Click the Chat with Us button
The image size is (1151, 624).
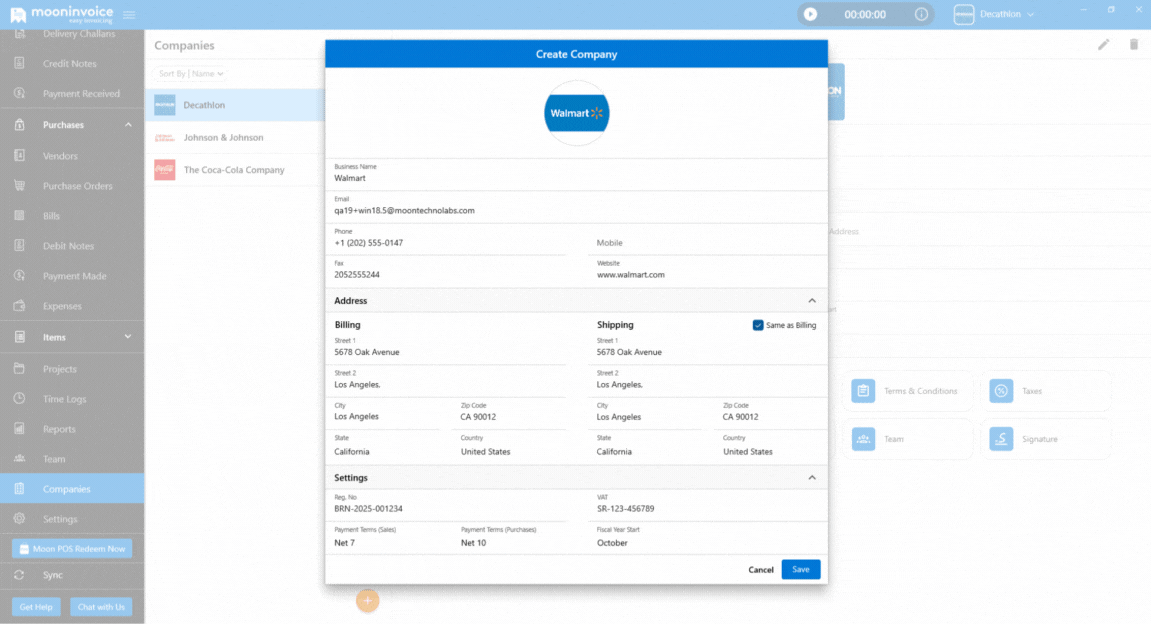click(x=101, y=607)
